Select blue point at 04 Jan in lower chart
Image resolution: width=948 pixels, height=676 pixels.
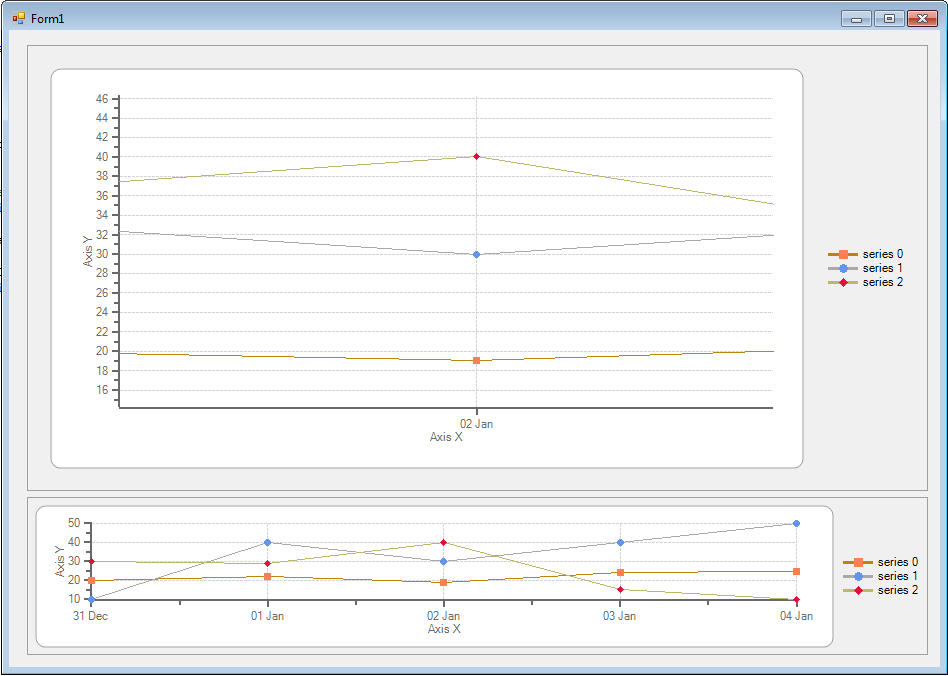click(796, 523)
